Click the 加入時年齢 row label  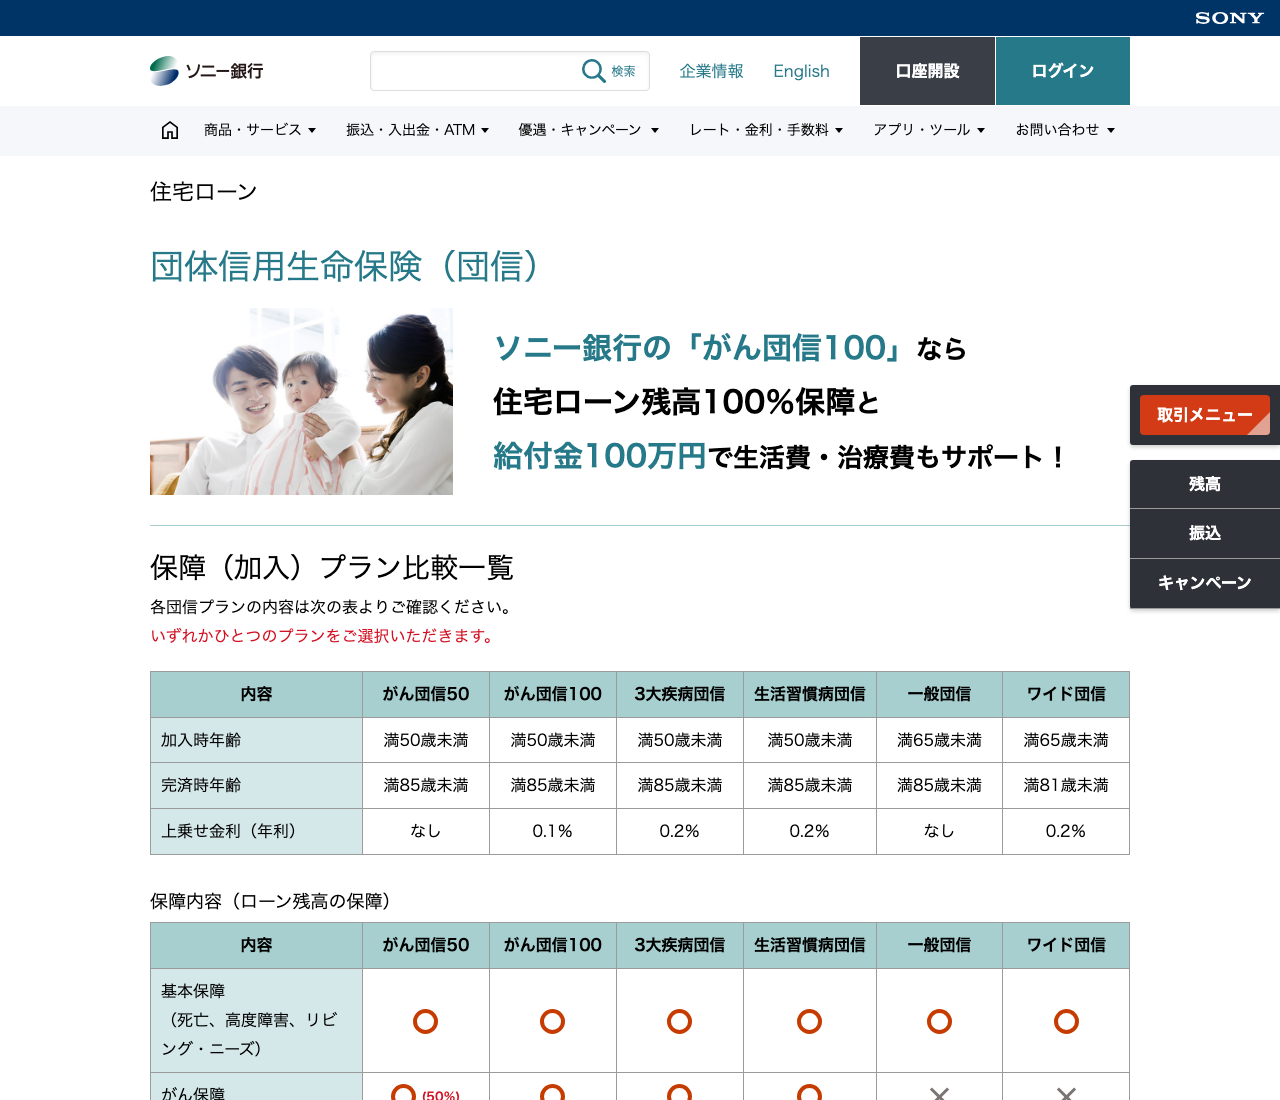(256, 740)
